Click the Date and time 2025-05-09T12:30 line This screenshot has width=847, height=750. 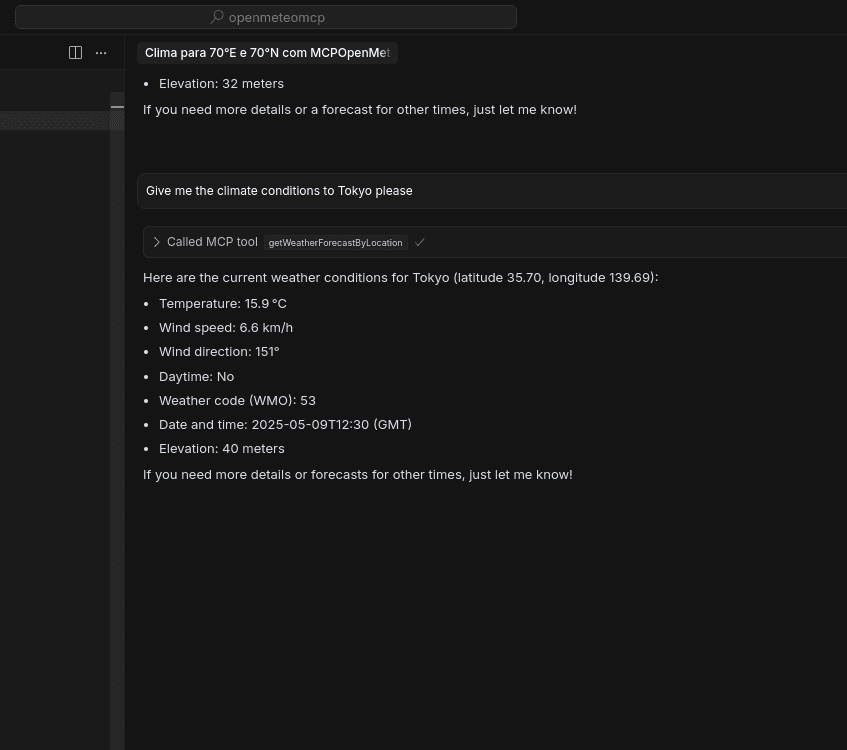coord(285,425)
